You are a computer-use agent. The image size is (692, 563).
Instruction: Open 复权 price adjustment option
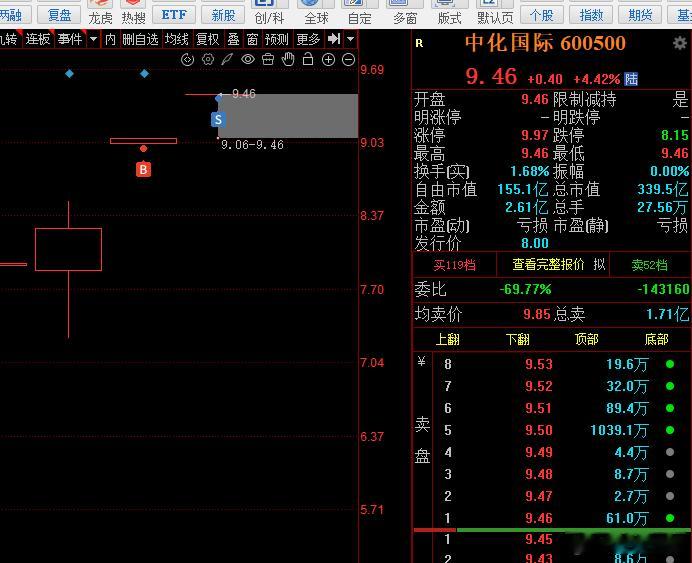[207, 39]
